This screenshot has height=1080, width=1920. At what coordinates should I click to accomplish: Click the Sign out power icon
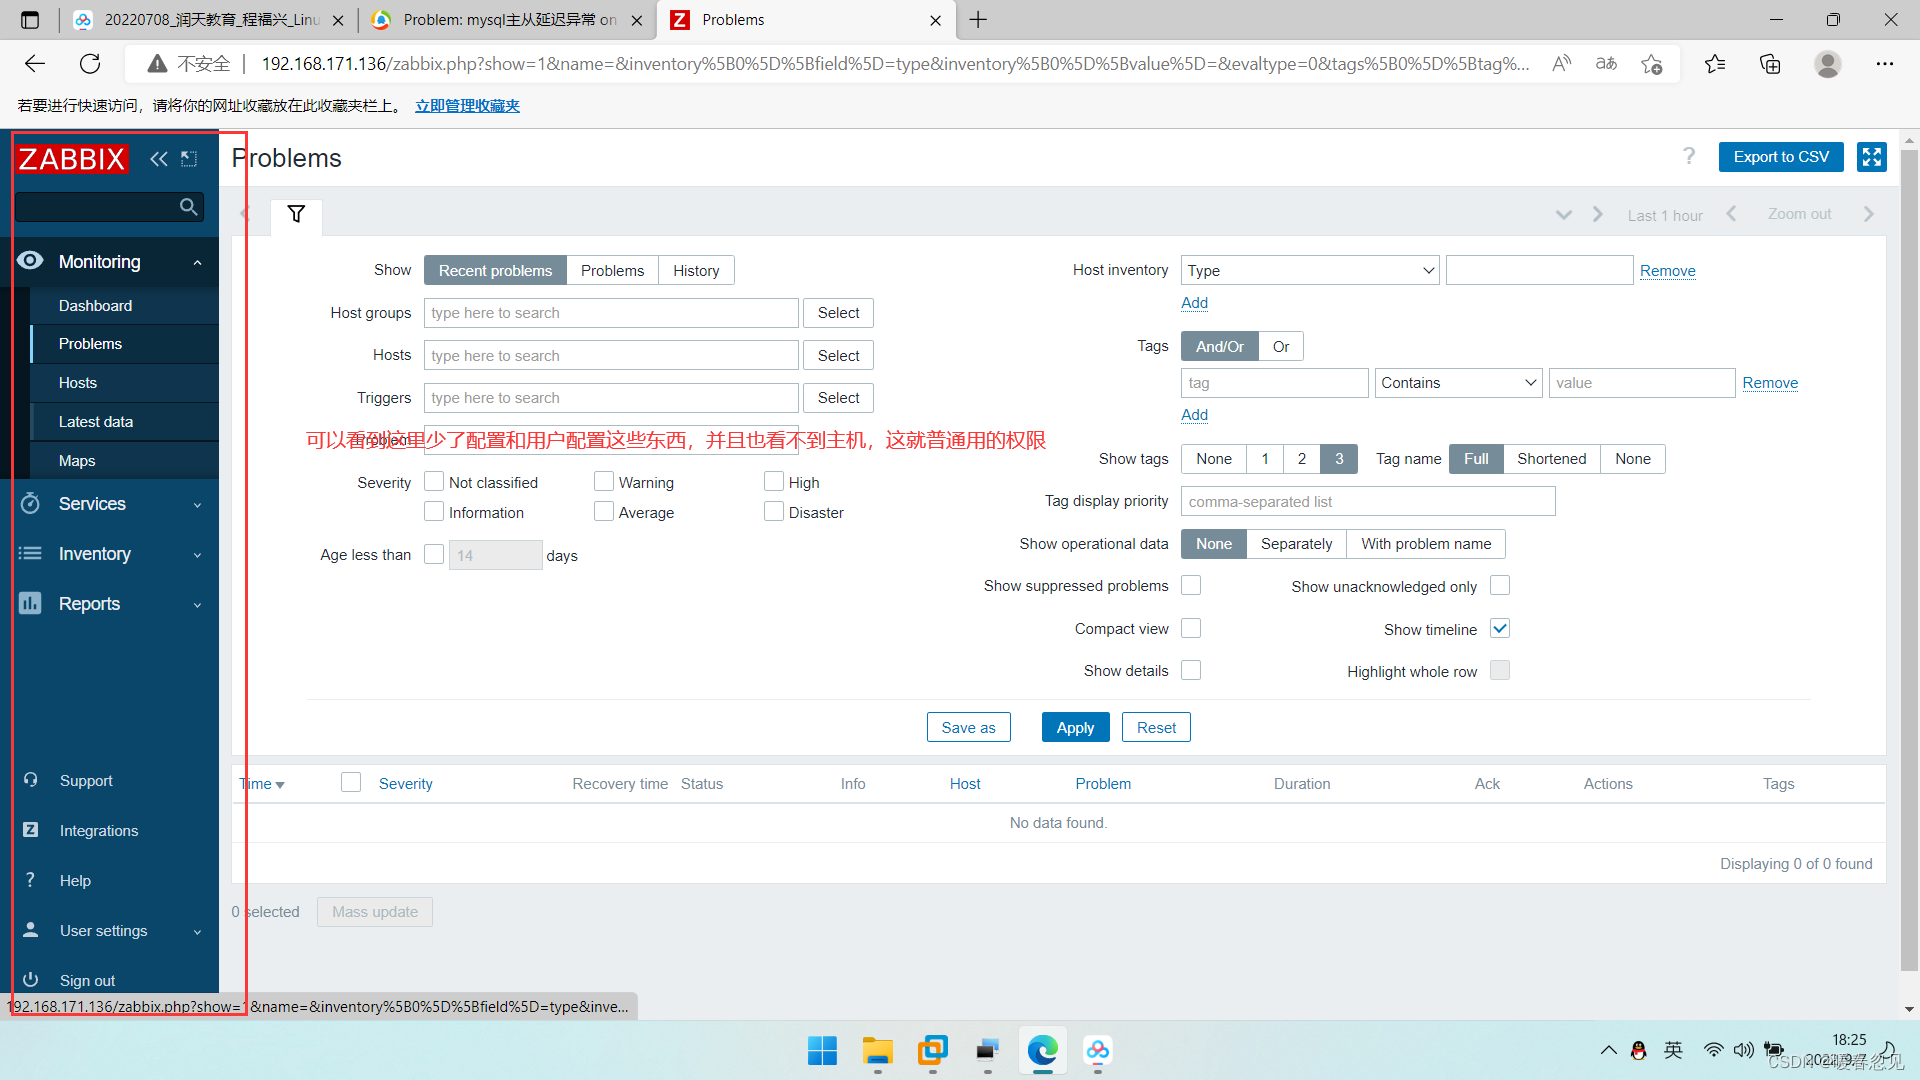(31, 980)
